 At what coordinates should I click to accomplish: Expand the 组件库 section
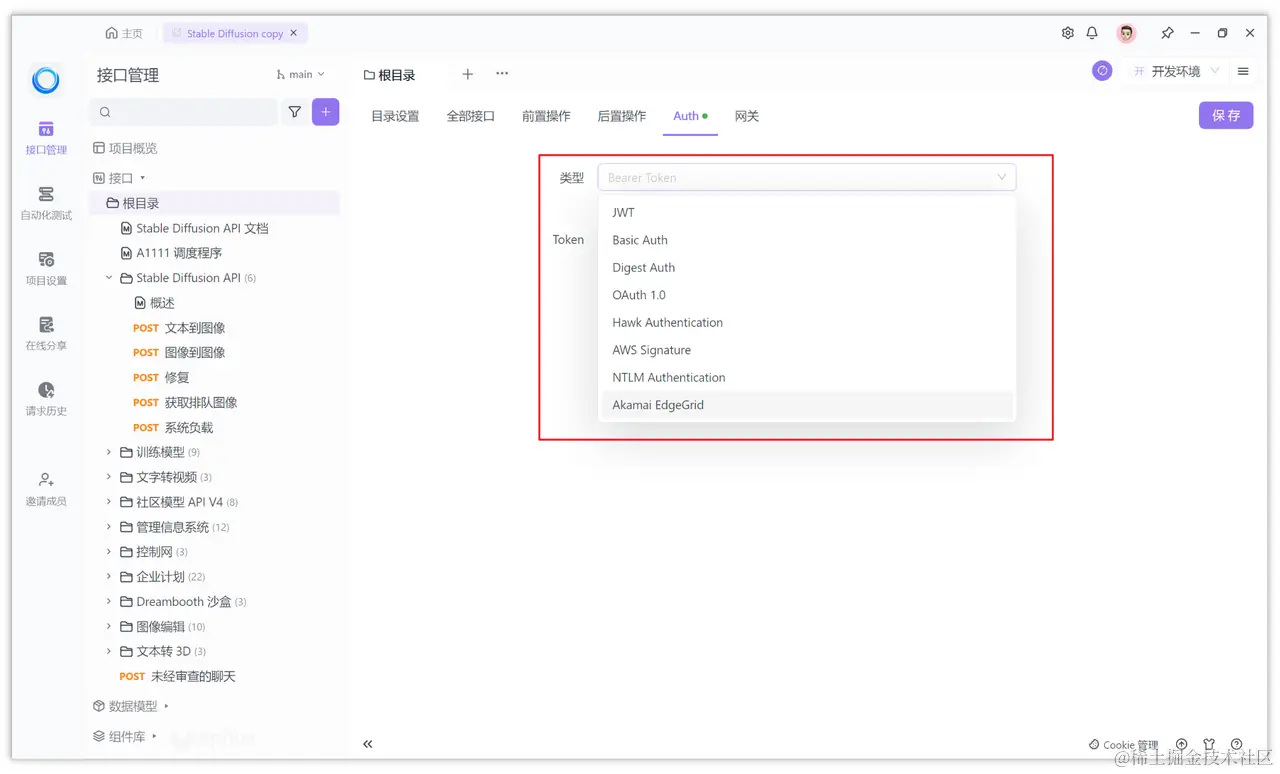point(154,736)
